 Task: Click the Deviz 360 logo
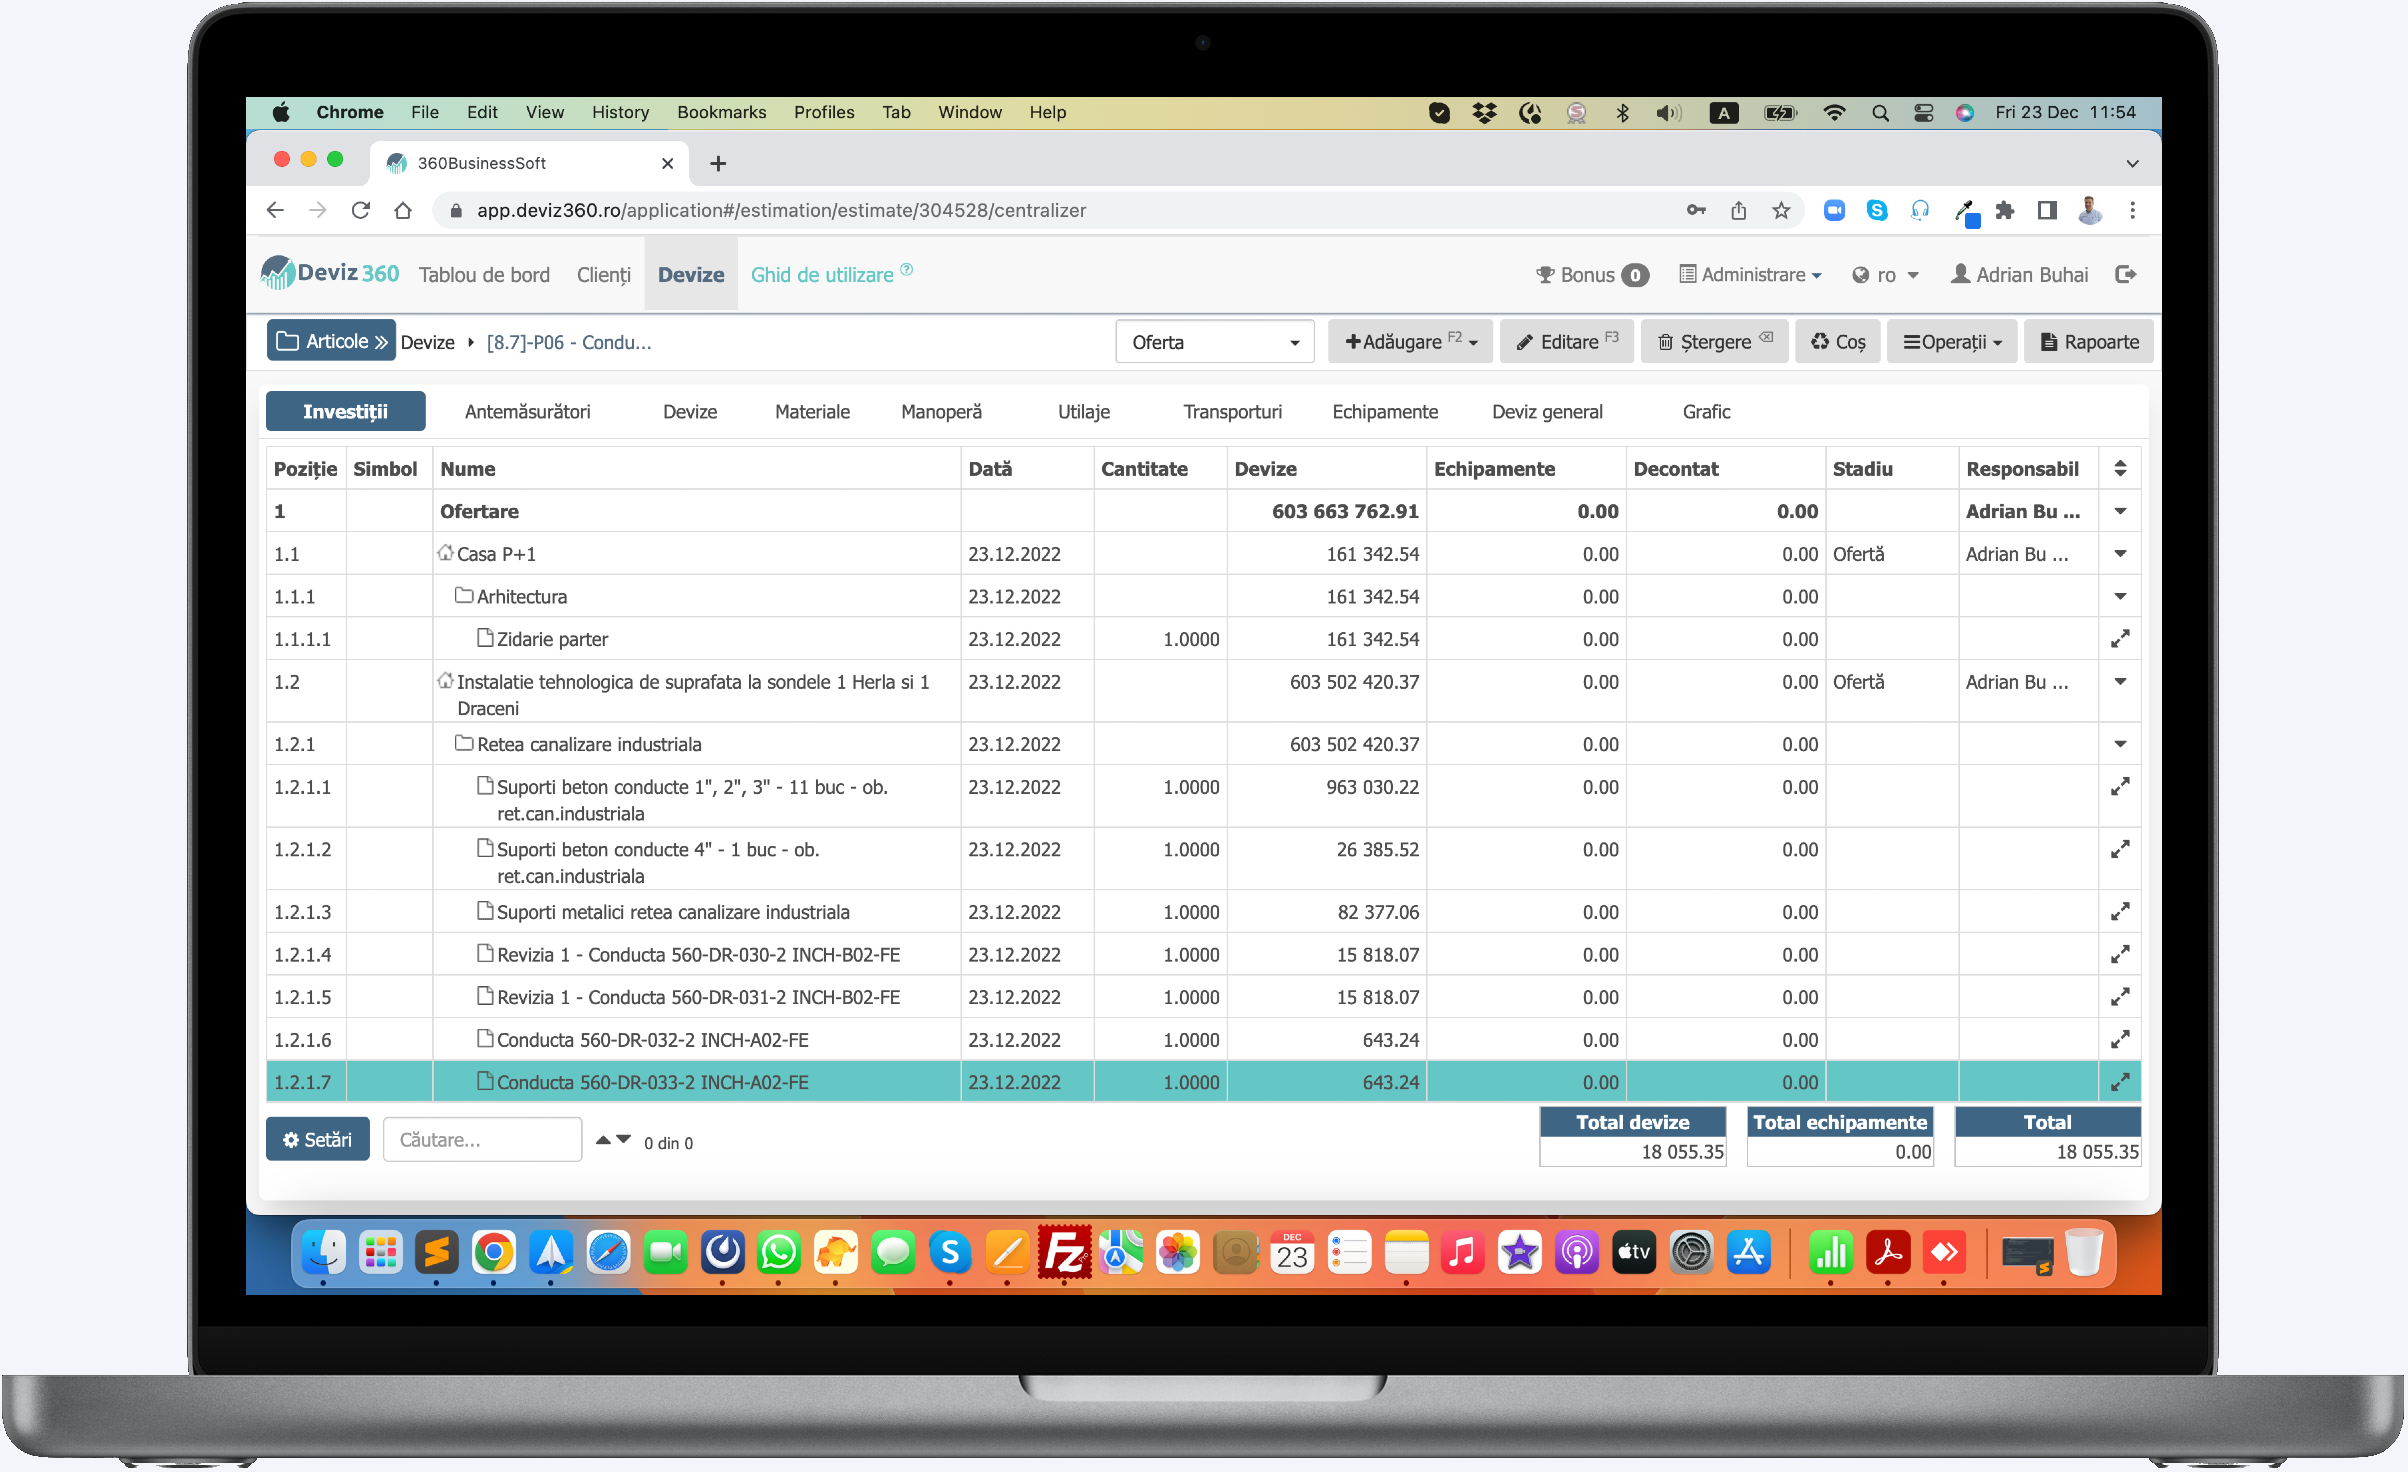pos(330,273)
